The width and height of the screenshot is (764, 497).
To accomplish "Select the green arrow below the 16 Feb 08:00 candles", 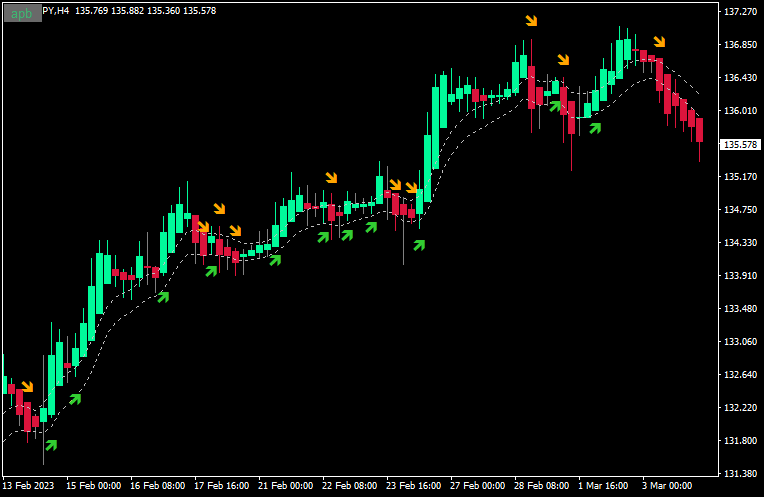I will pyautogui.click(x=163, y=297).
